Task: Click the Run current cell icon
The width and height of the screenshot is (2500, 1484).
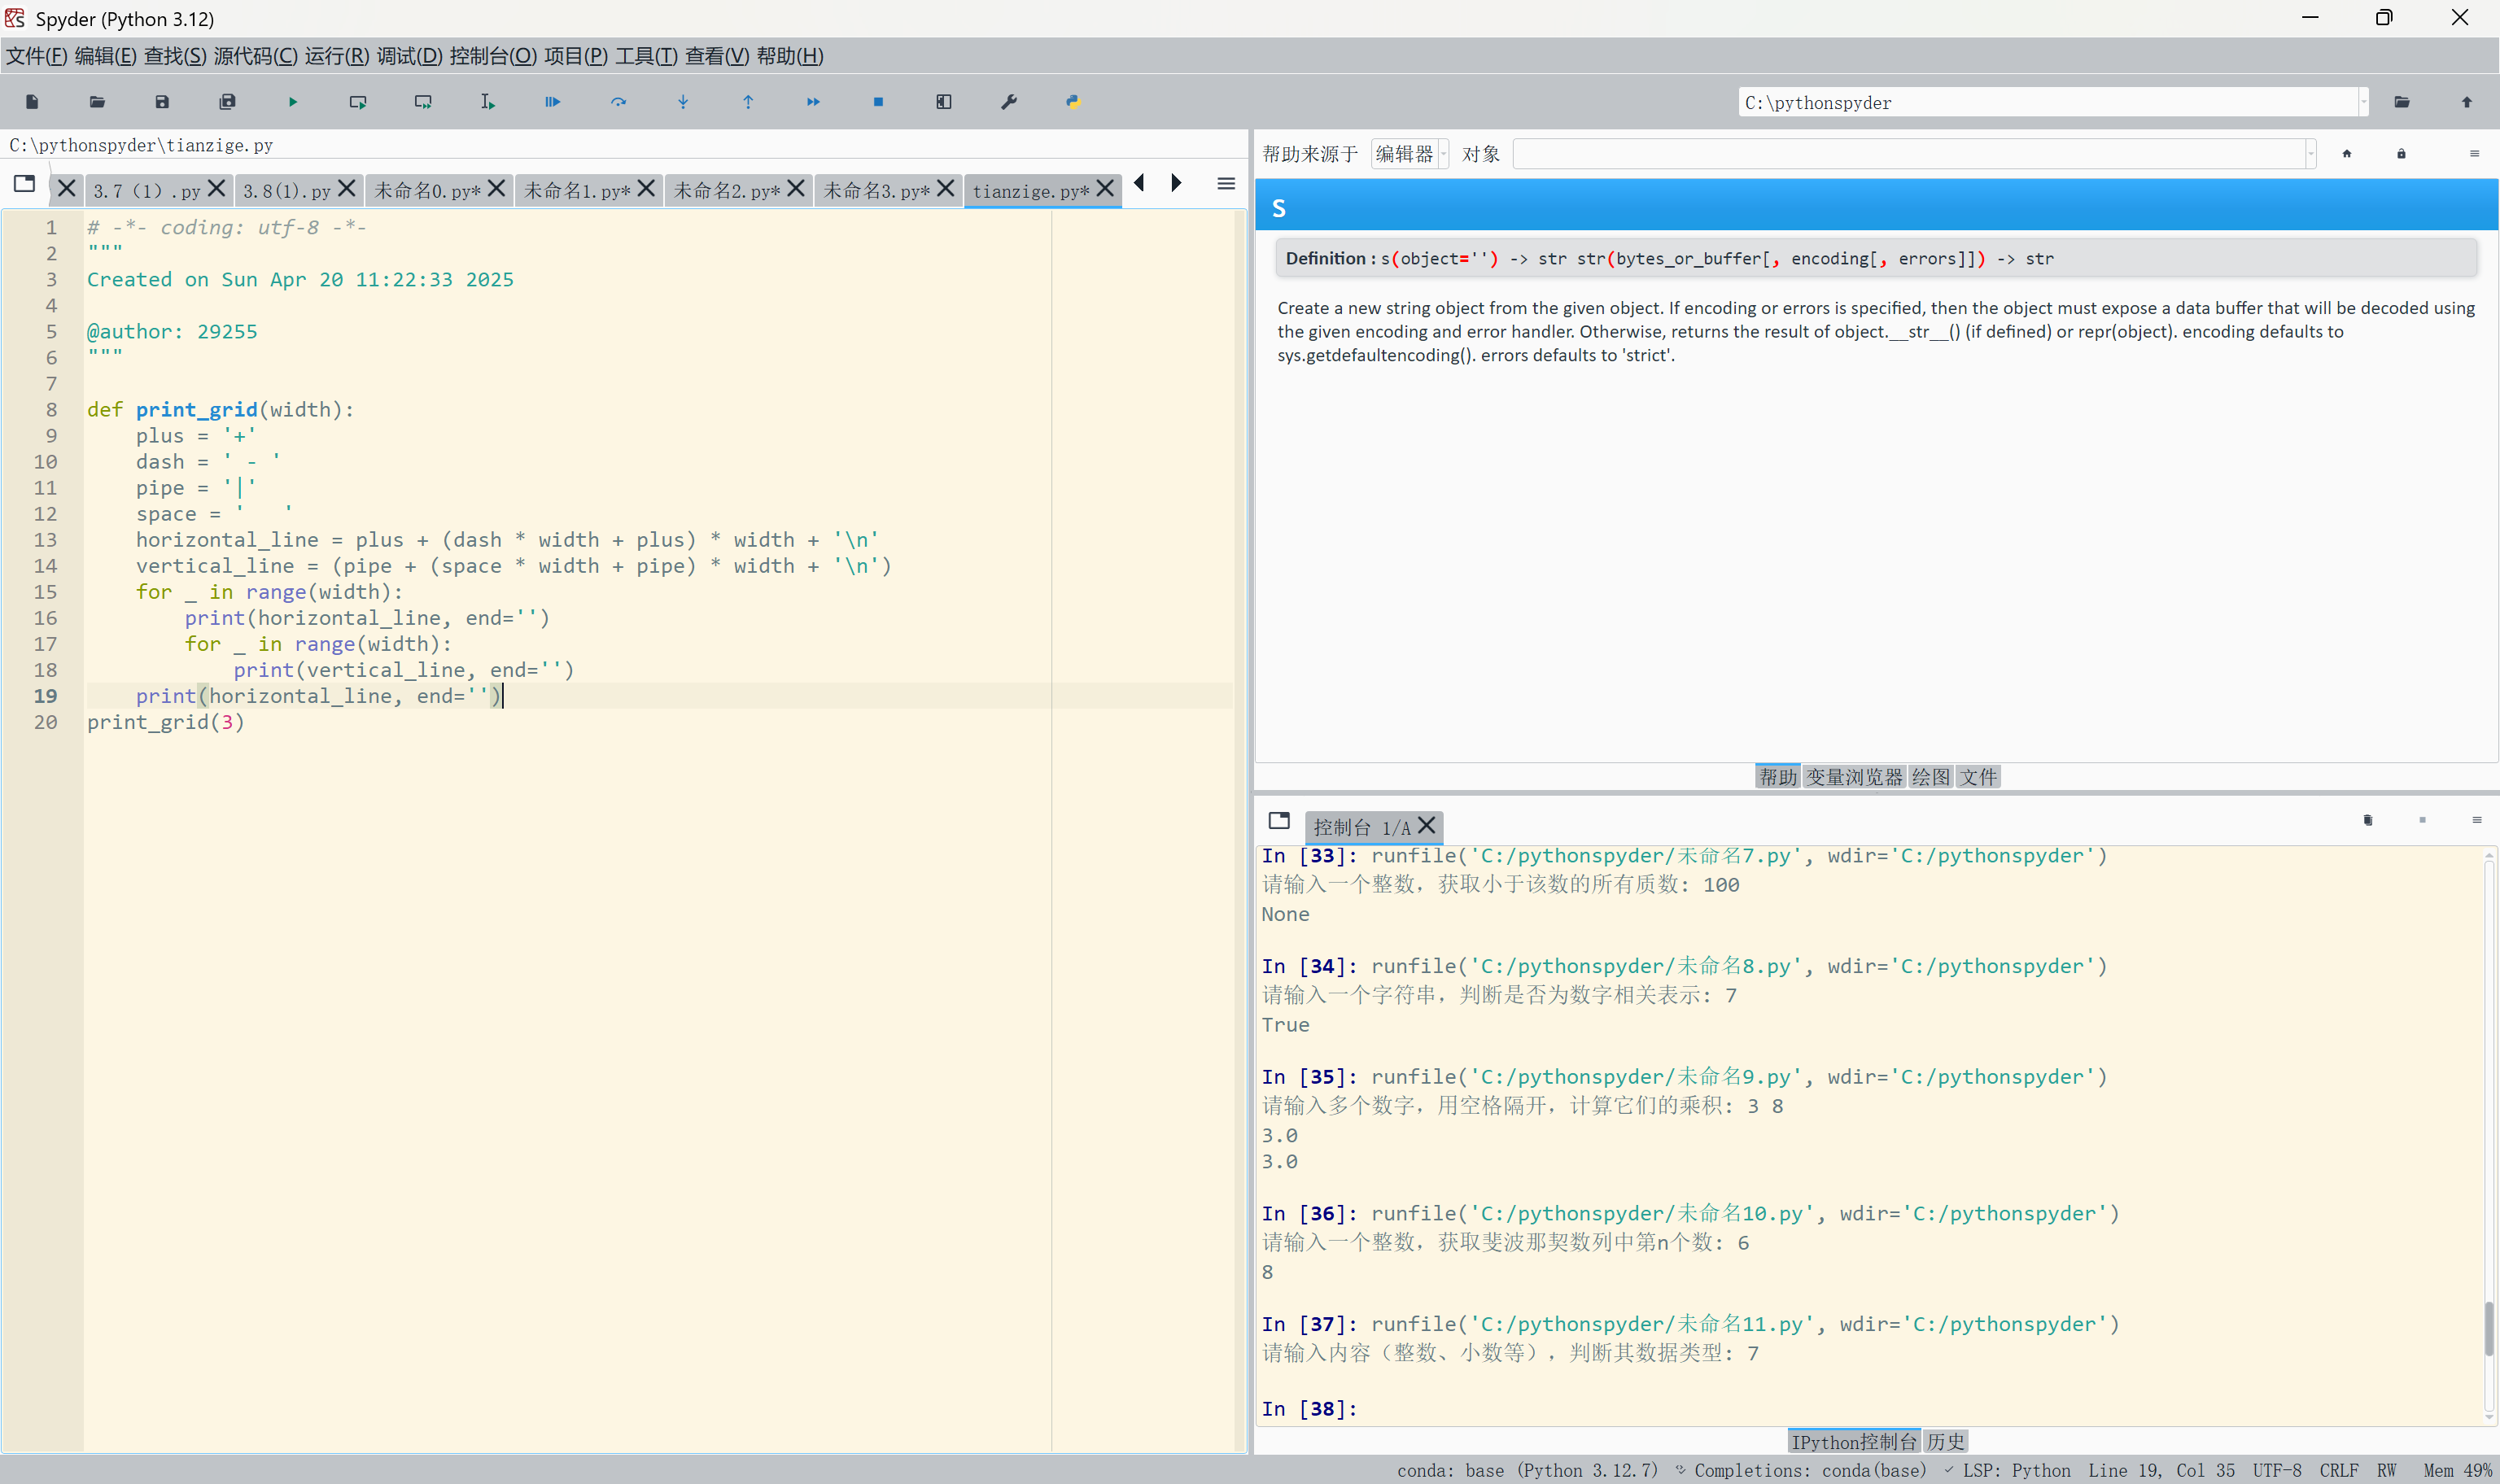Action: [x=358, y=102]
